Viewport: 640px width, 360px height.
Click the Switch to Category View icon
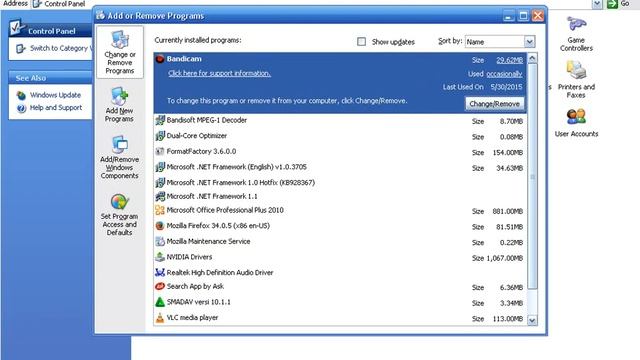(x=20, y=49)
